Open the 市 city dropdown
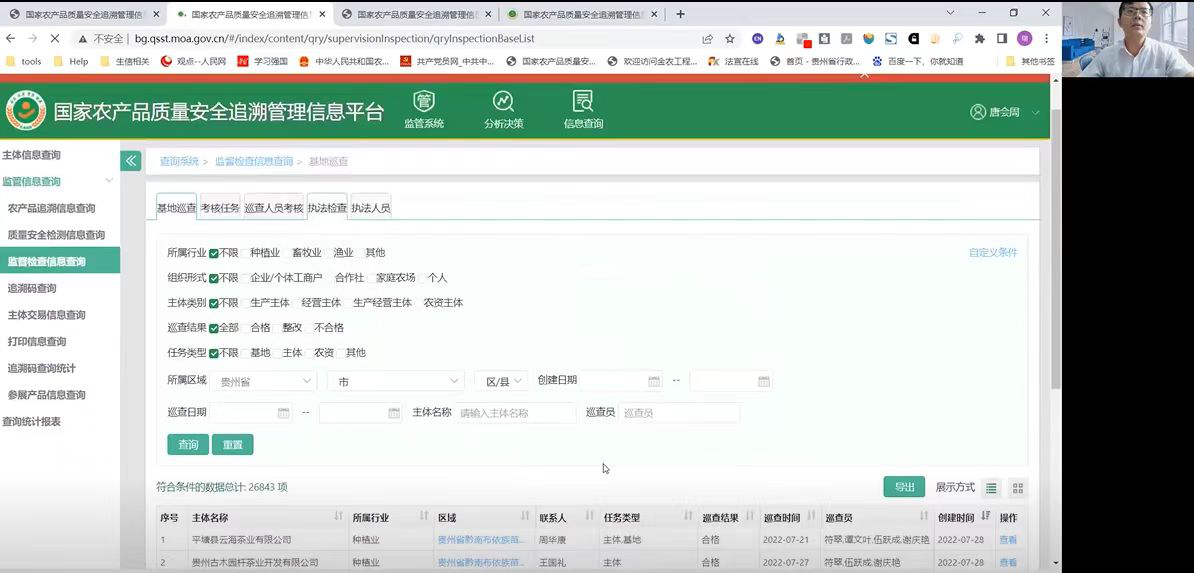Viewport: 1194px width, 573px height. [395, 381]
